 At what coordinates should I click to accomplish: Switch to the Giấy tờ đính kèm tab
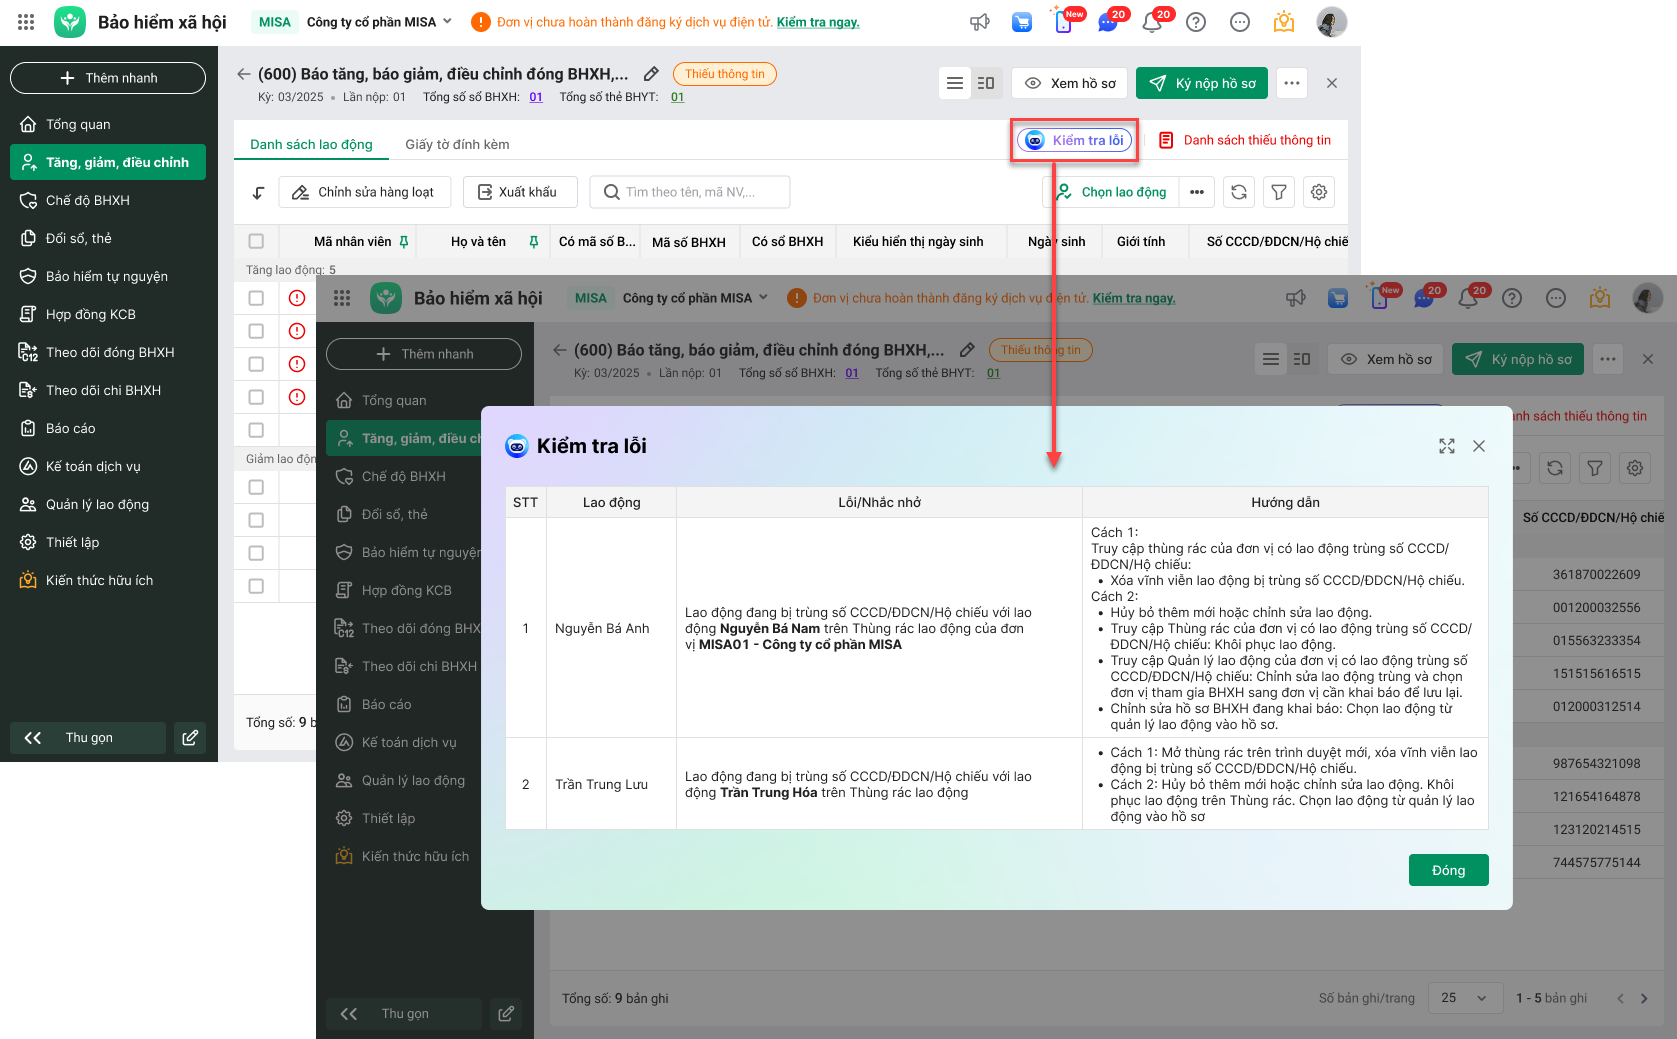[457, 144]
